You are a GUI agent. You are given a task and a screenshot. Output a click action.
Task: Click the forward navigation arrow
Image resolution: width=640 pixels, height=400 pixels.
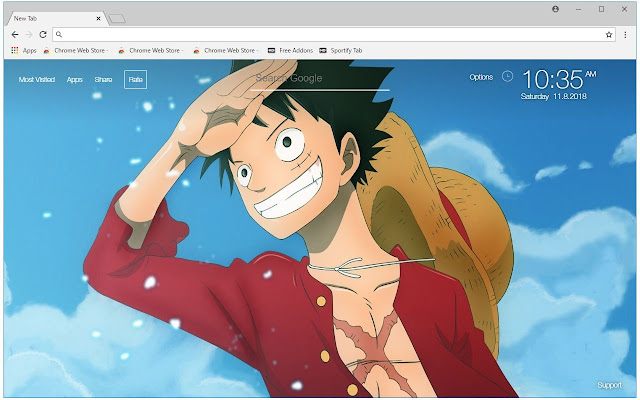(x=29, y=35)
